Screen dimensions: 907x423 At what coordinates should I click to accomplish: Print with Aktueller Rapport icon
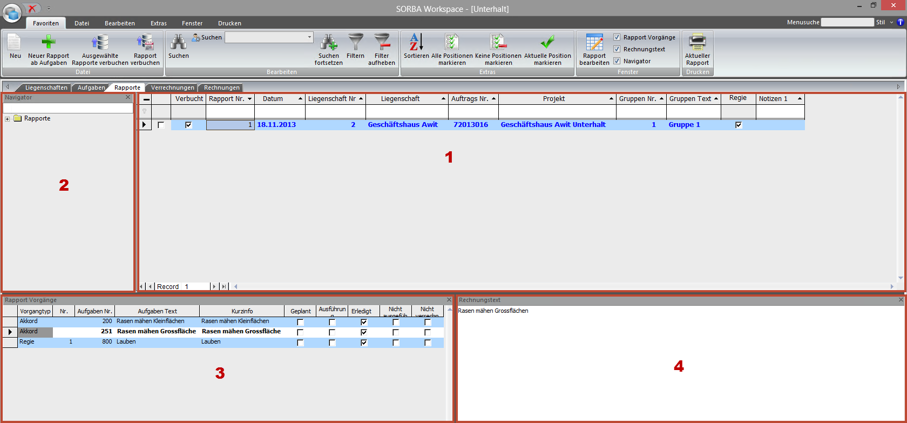click(x=697, y=42)
